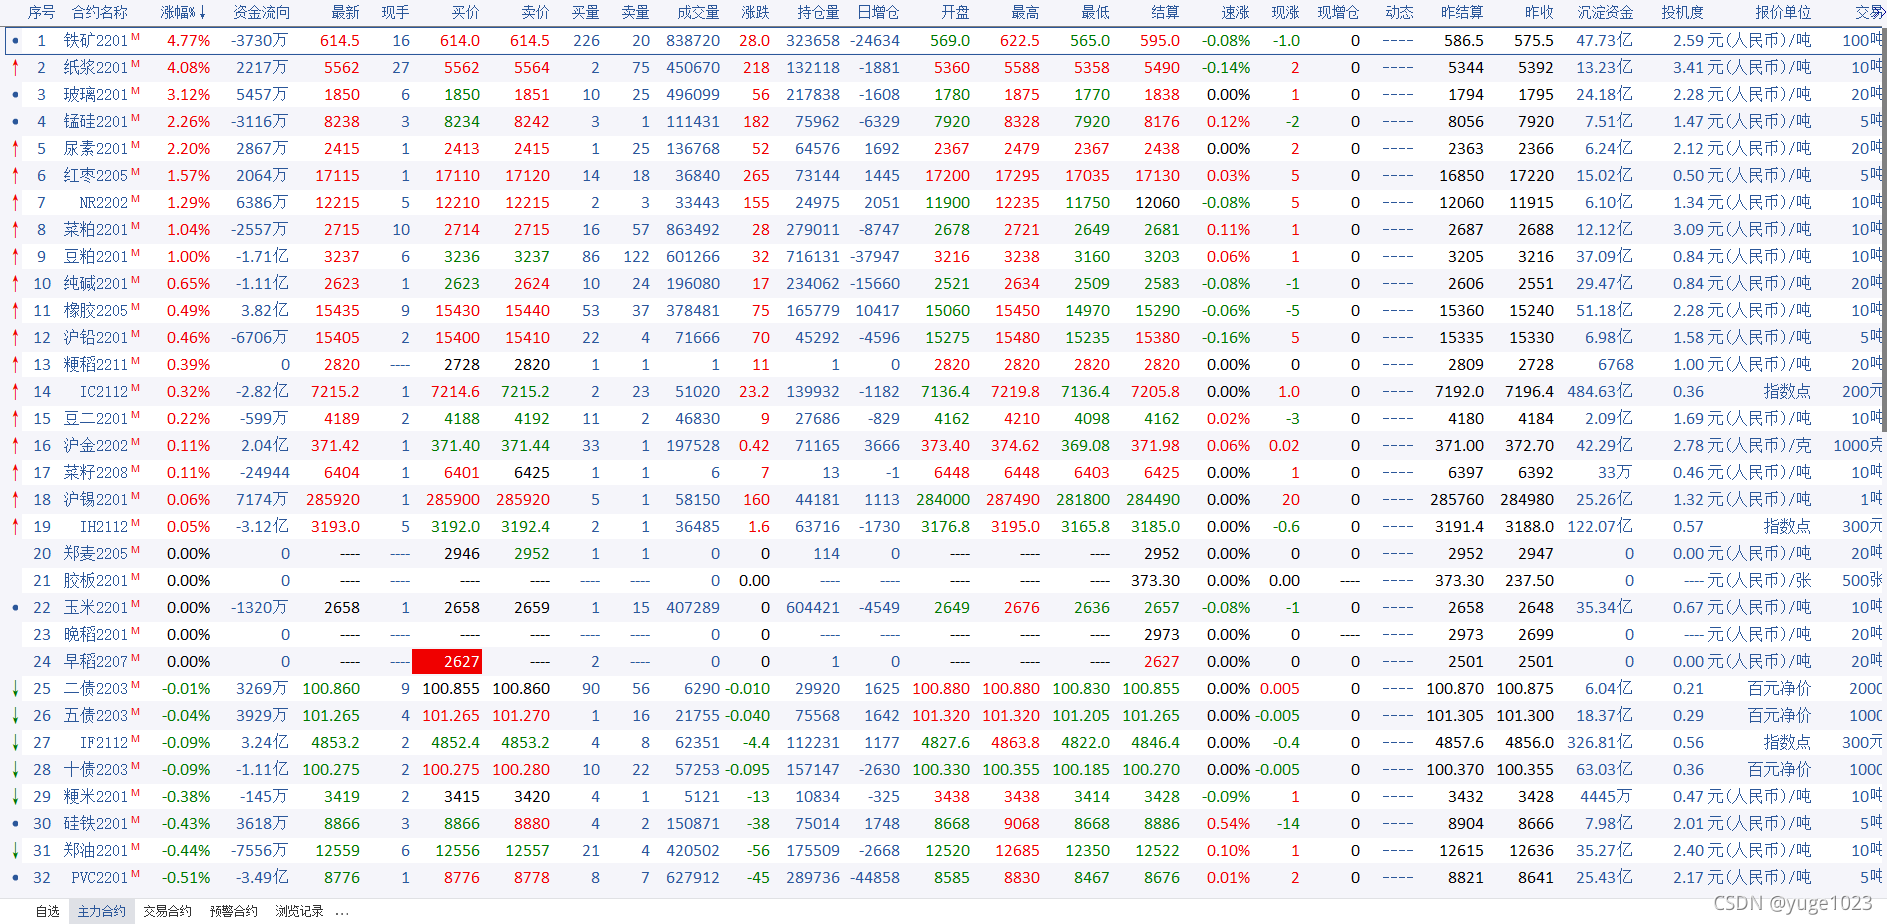
Task: Select contract 晚稻2201
Action: tap(96, 635)
